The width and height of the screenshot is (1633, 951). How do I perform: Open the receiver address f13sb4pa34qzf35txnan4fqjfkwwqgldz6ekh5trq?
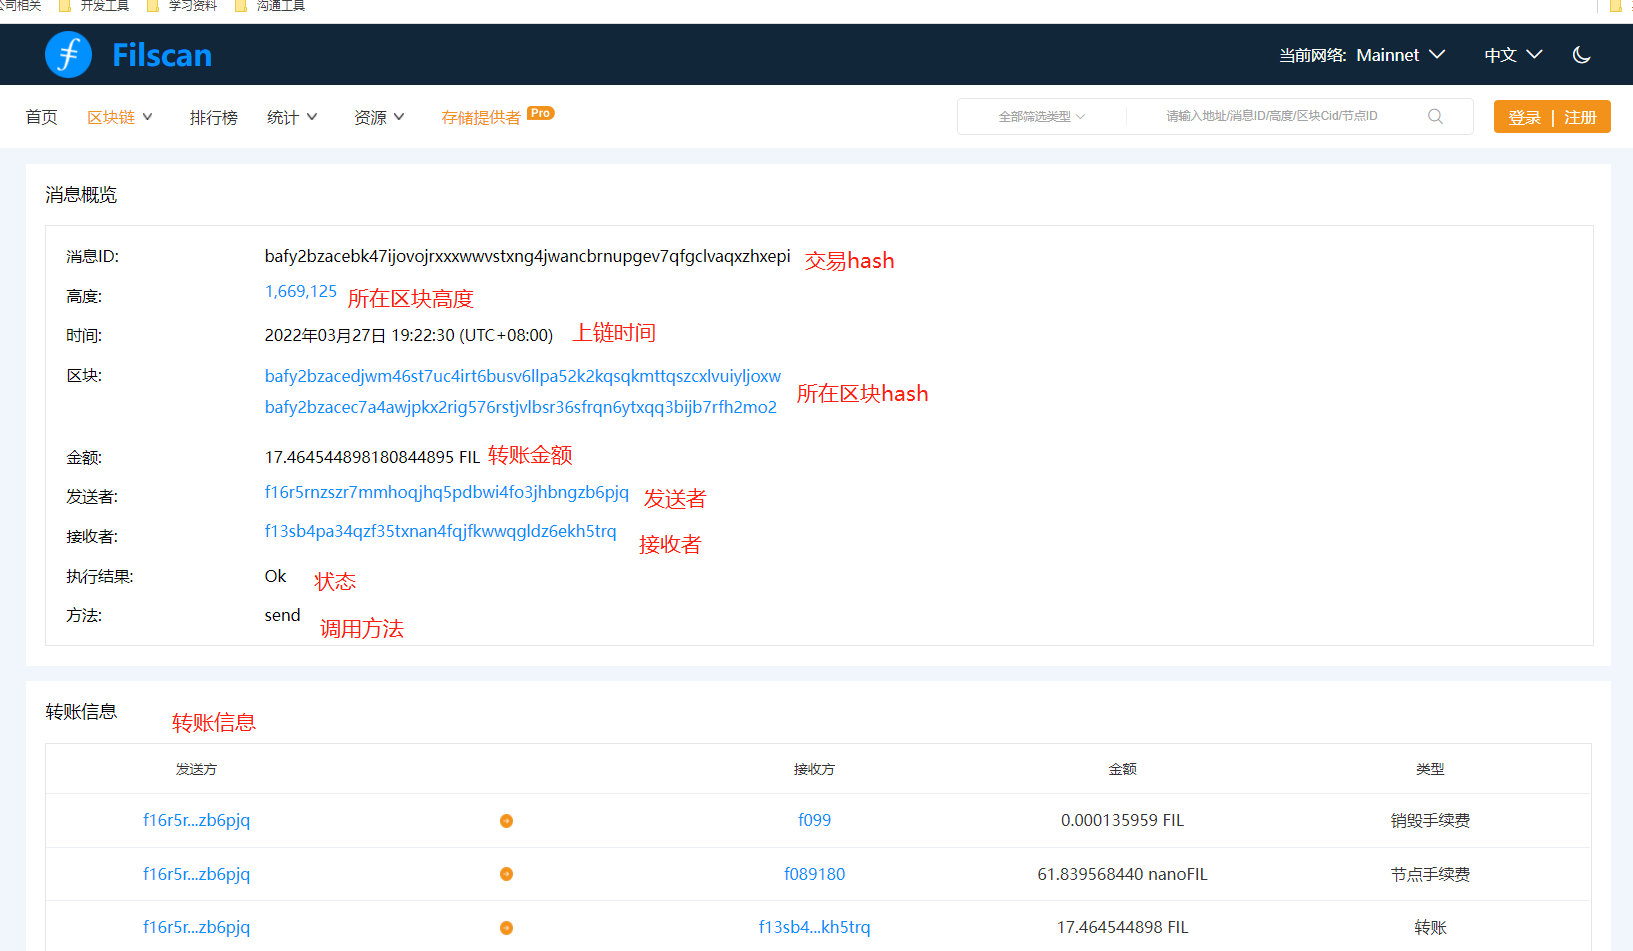tap(440, 531)
